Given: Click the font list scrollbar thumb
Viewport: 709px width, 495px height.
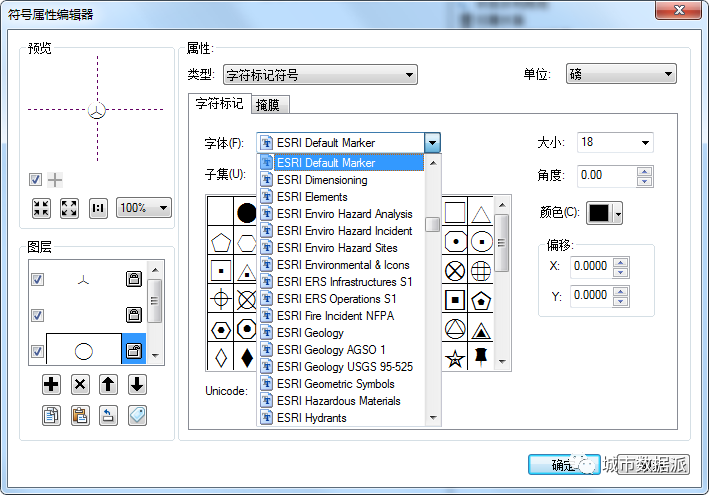Looking at the screenshot, I should [433, 224].
